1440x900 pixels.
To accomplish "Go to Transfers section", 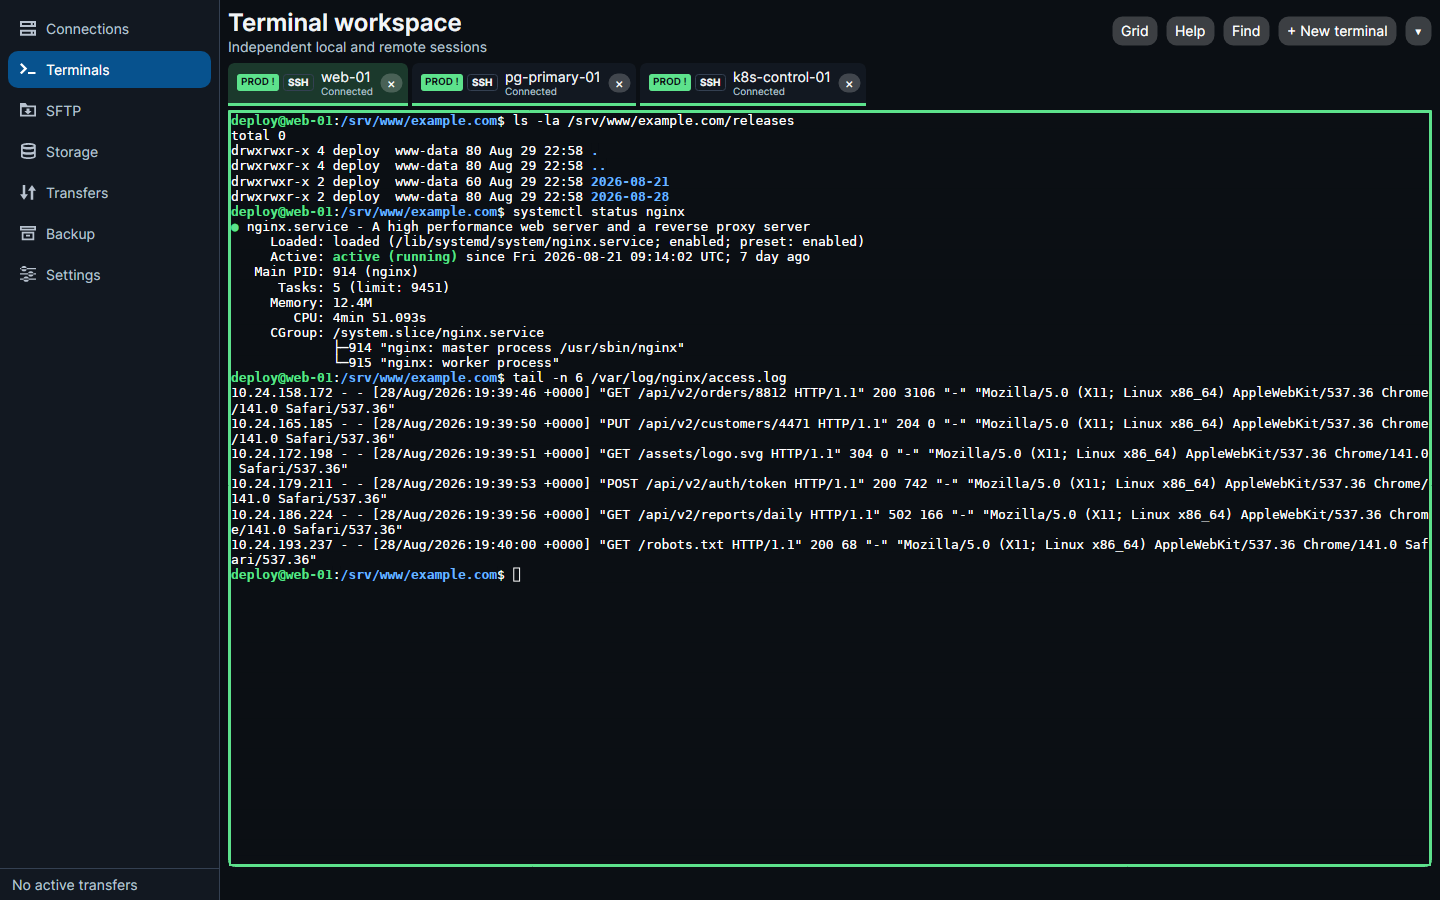I will point(109,193).
